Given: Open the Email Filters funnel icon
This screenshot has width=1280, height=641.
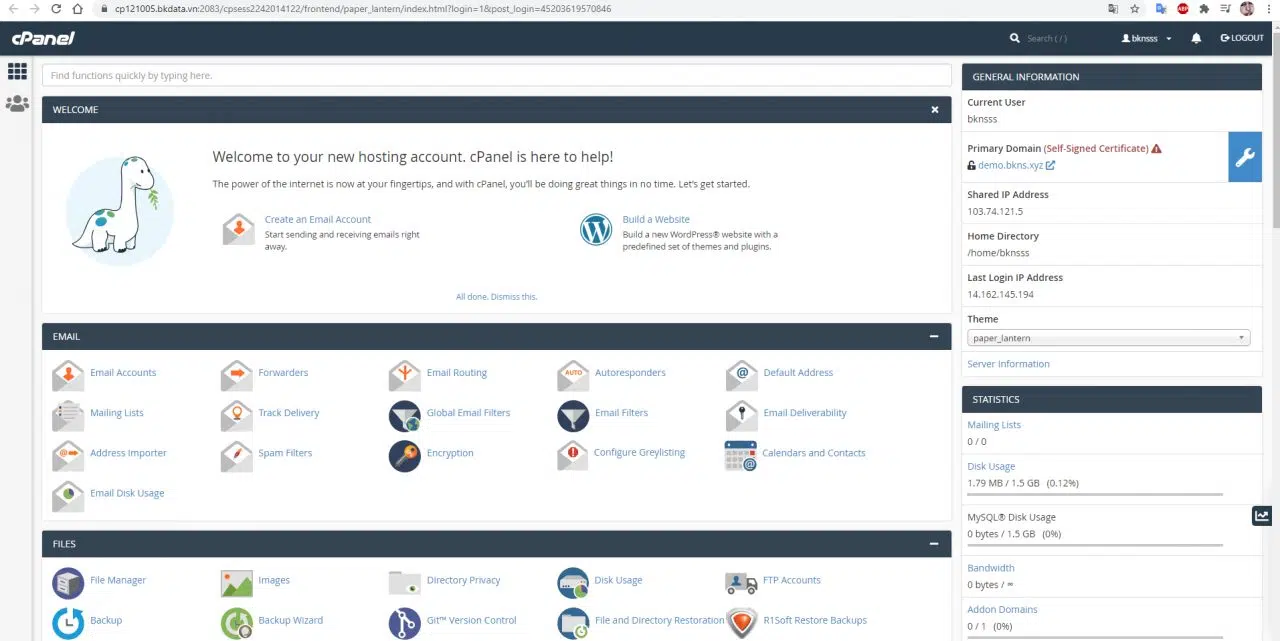Looking at the screenshot, I should click(573, 415).
